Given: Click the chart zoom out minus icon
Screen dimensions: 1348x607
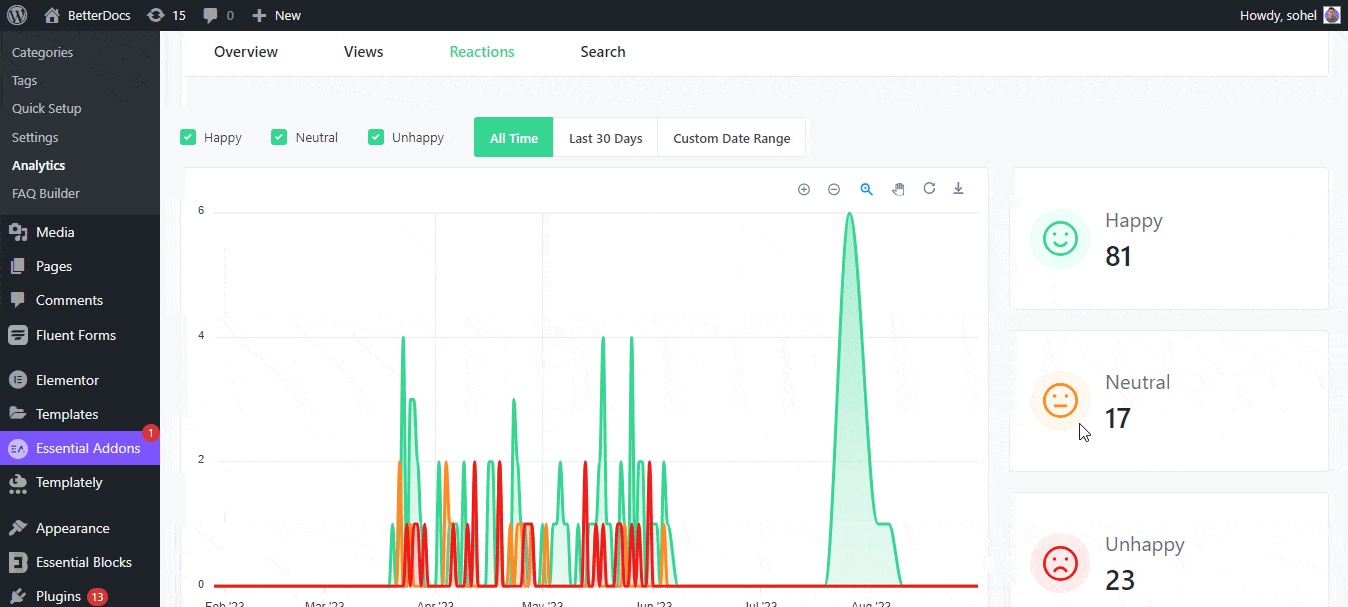Looking at the screenshot, I should coord(834,189).
